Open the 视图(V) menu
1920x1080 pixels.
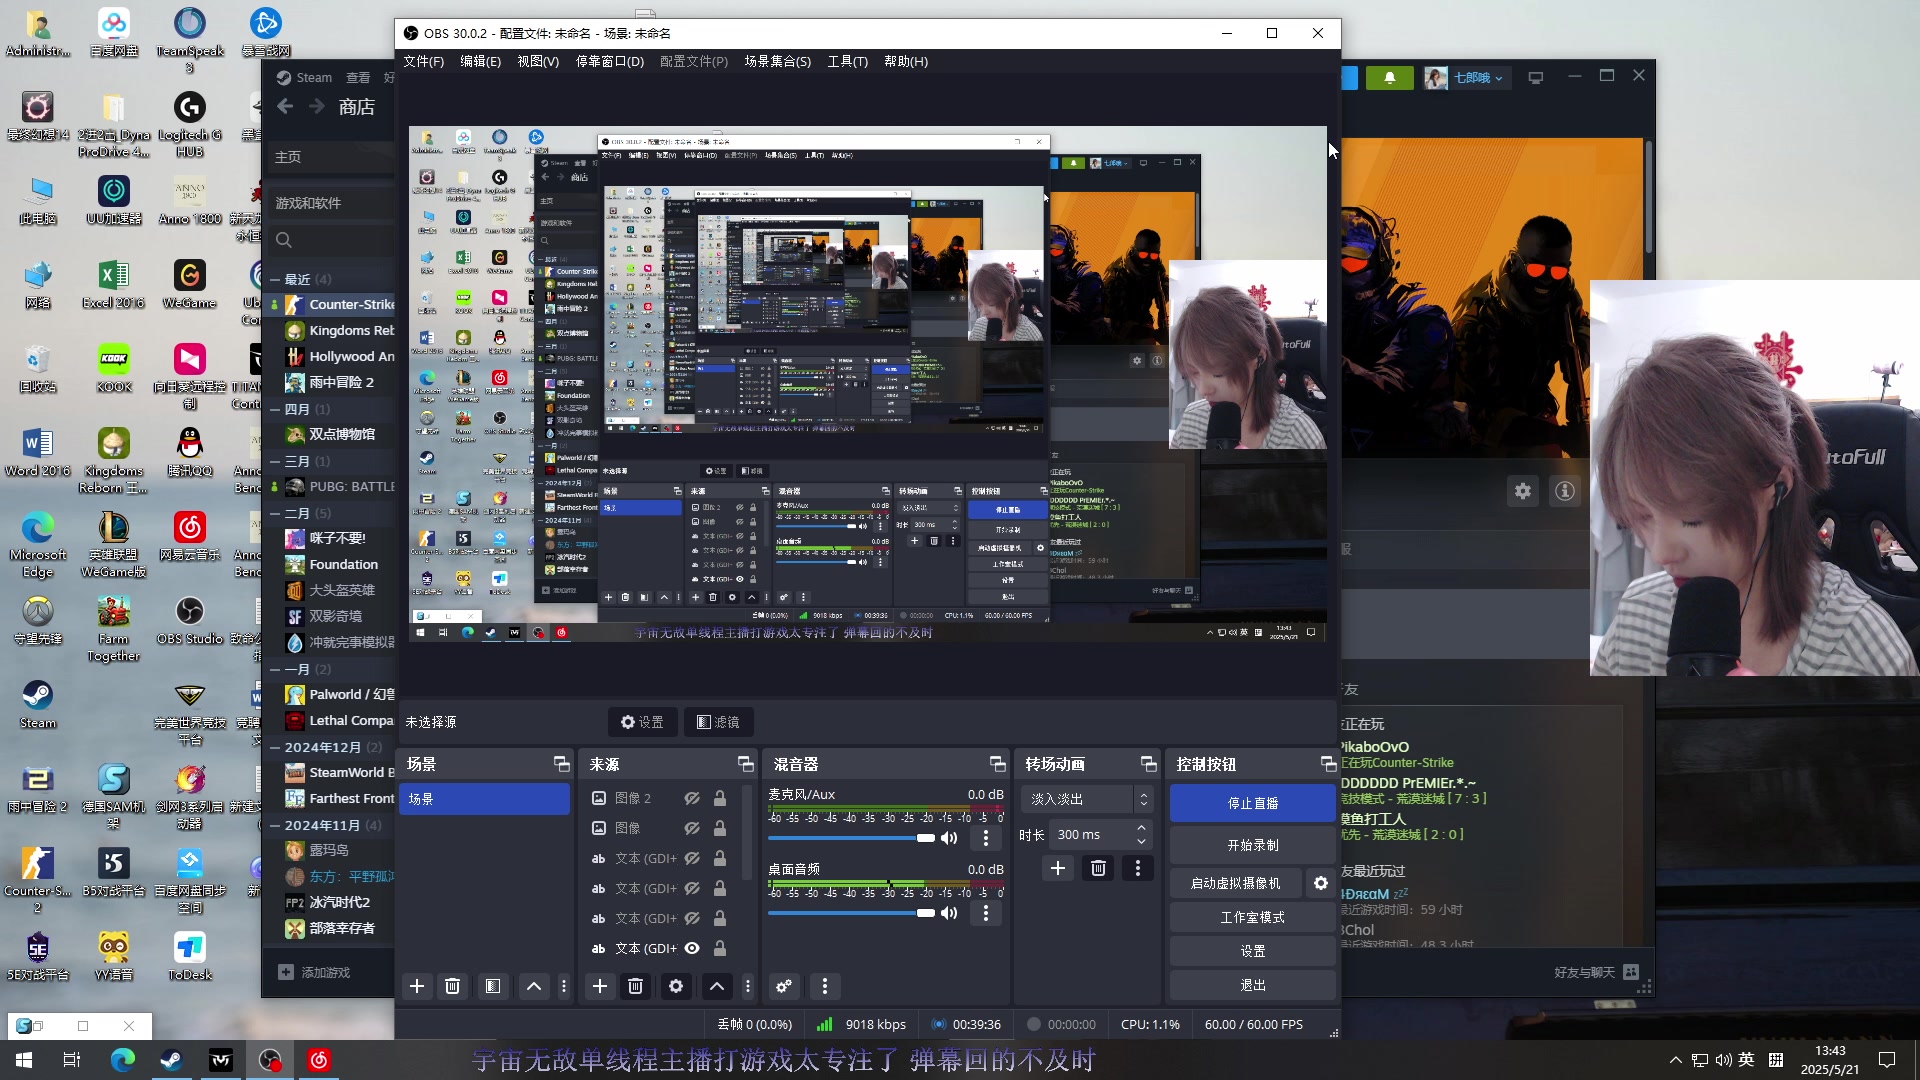pyautogui.click(x=538, y=61)
